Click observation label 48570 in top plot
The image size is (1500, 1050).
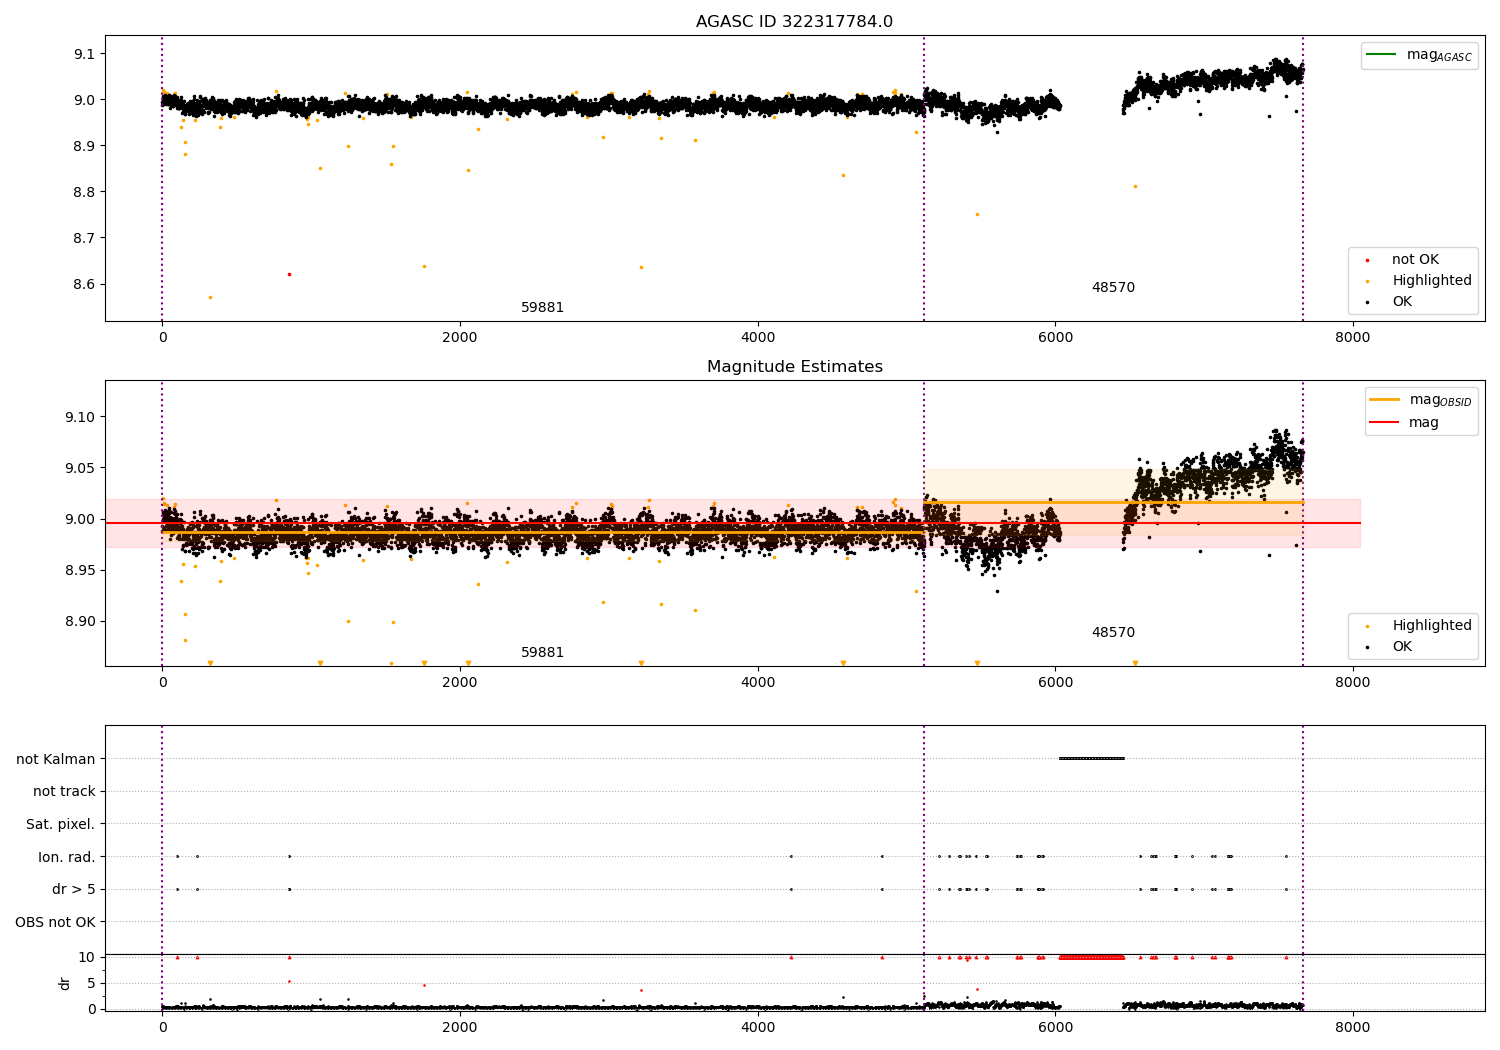click(x=1113, y=288)
